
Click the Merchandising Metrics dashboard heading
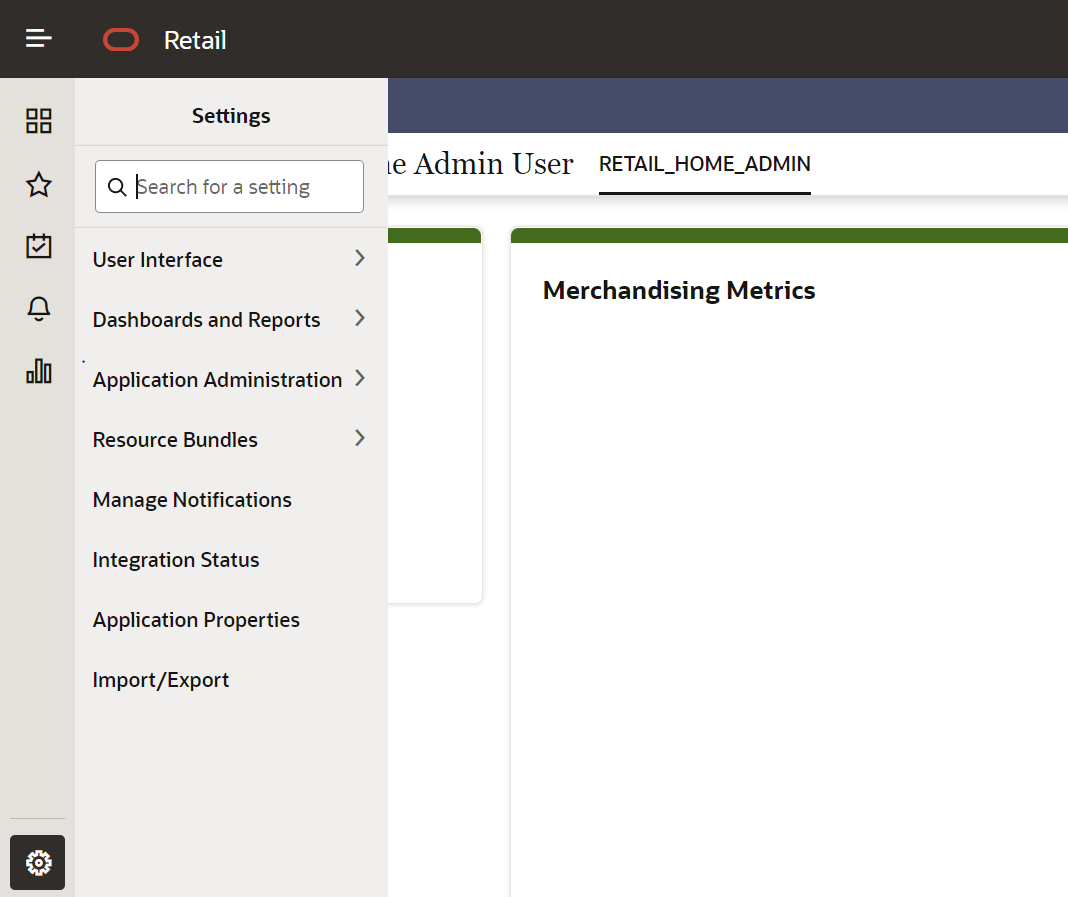click(679, 290)
